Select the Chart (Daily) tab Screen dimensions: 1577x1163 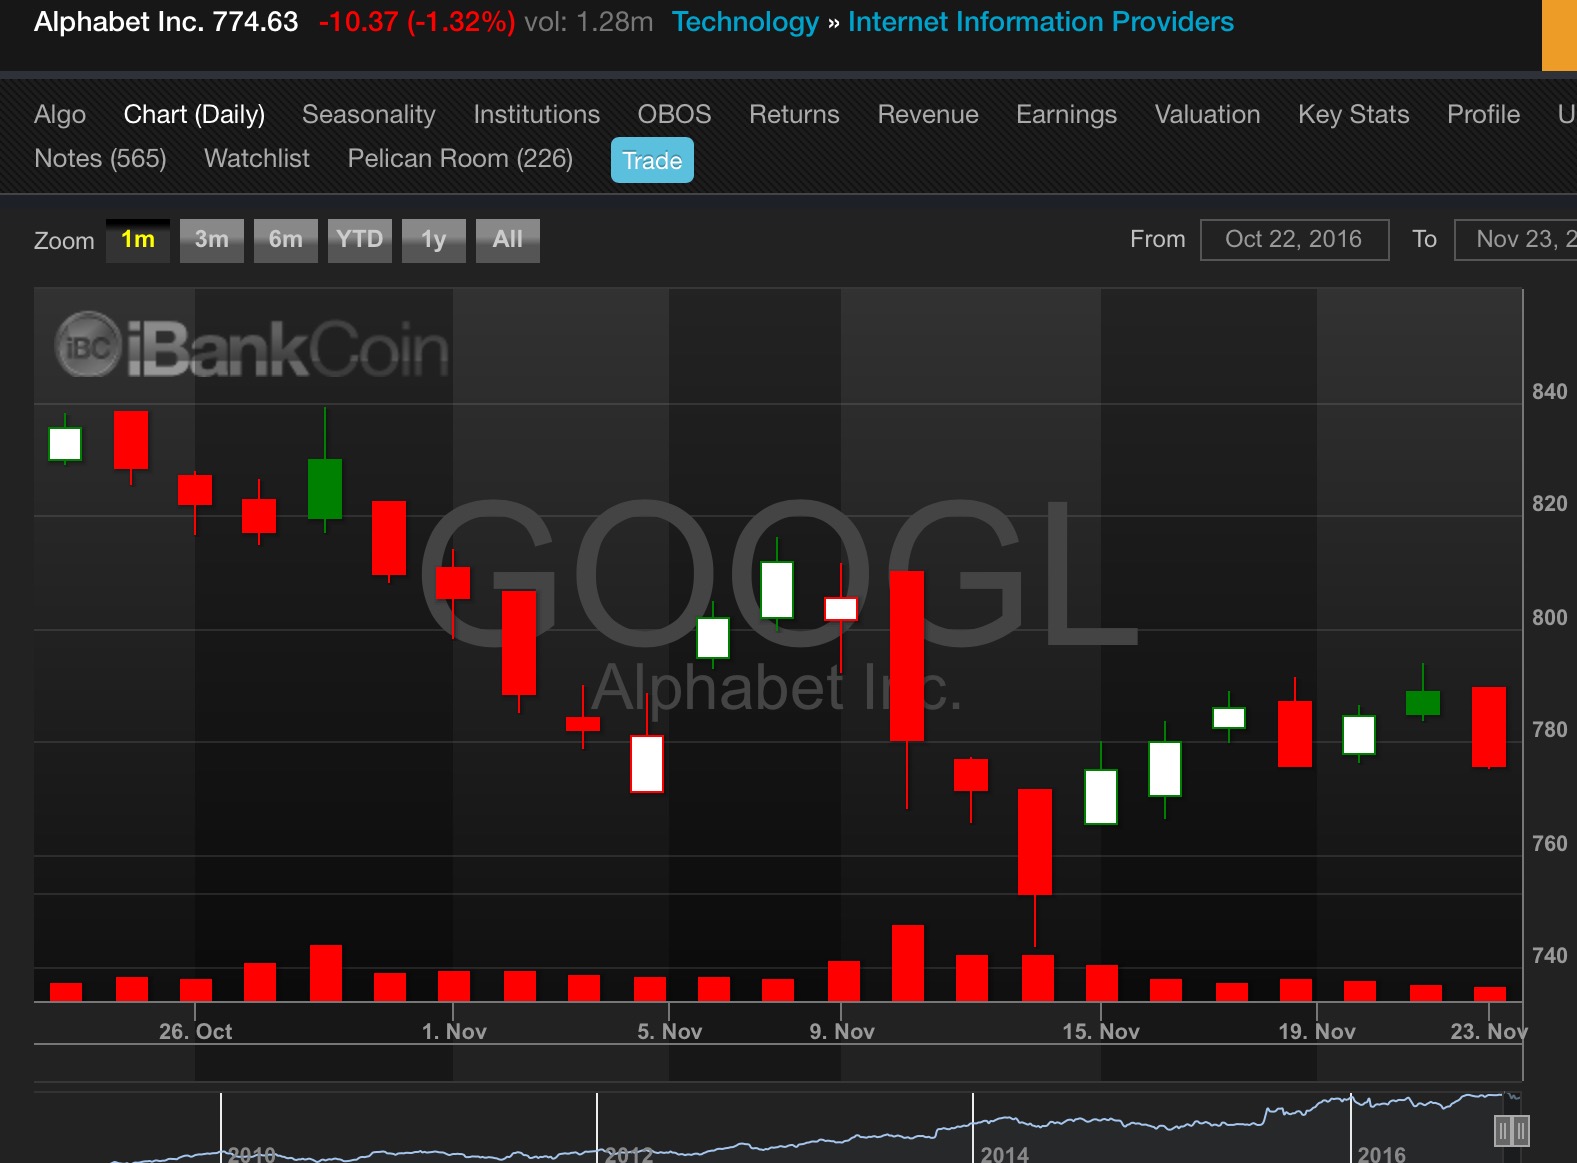194,115
